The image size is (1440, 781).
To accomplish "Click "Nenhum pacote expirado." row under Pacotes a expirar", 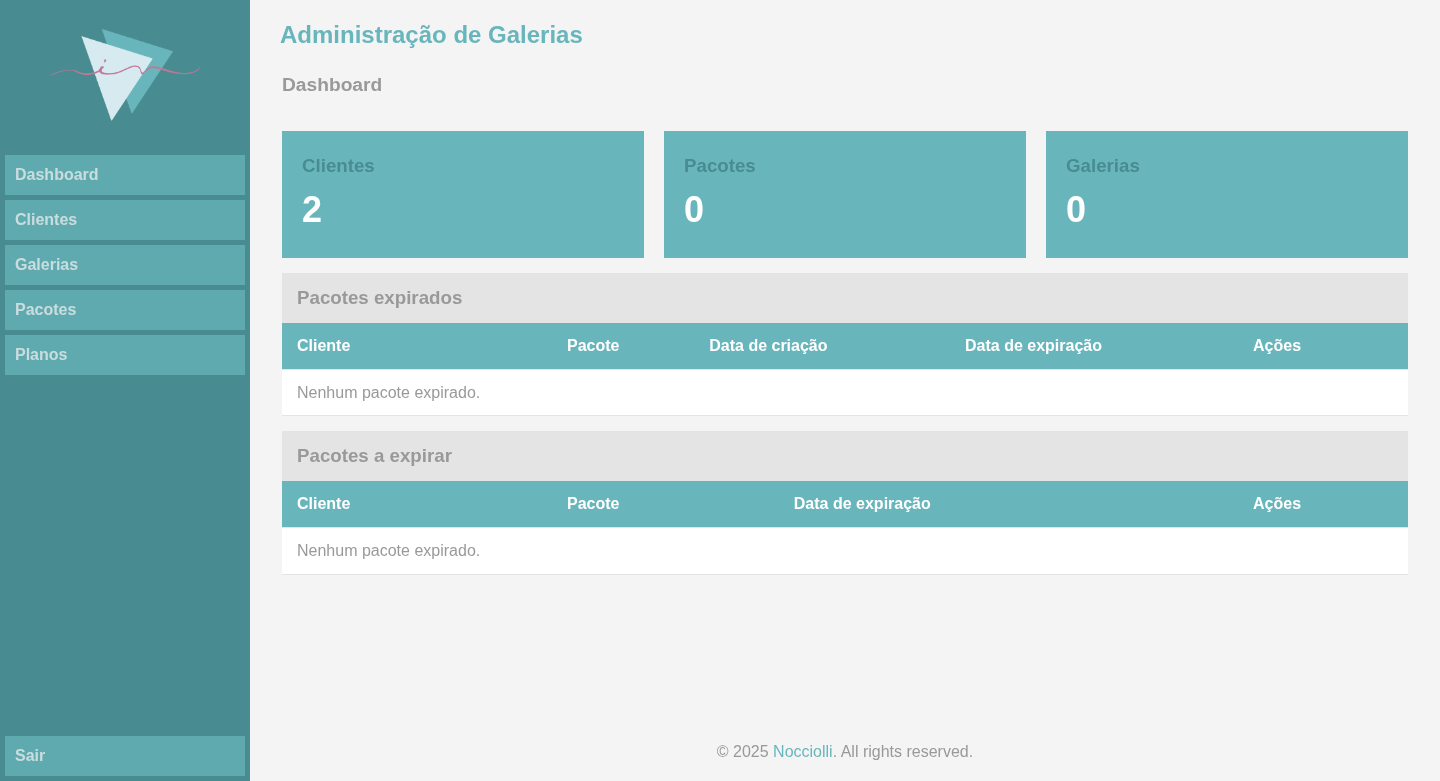I will 845,551.
